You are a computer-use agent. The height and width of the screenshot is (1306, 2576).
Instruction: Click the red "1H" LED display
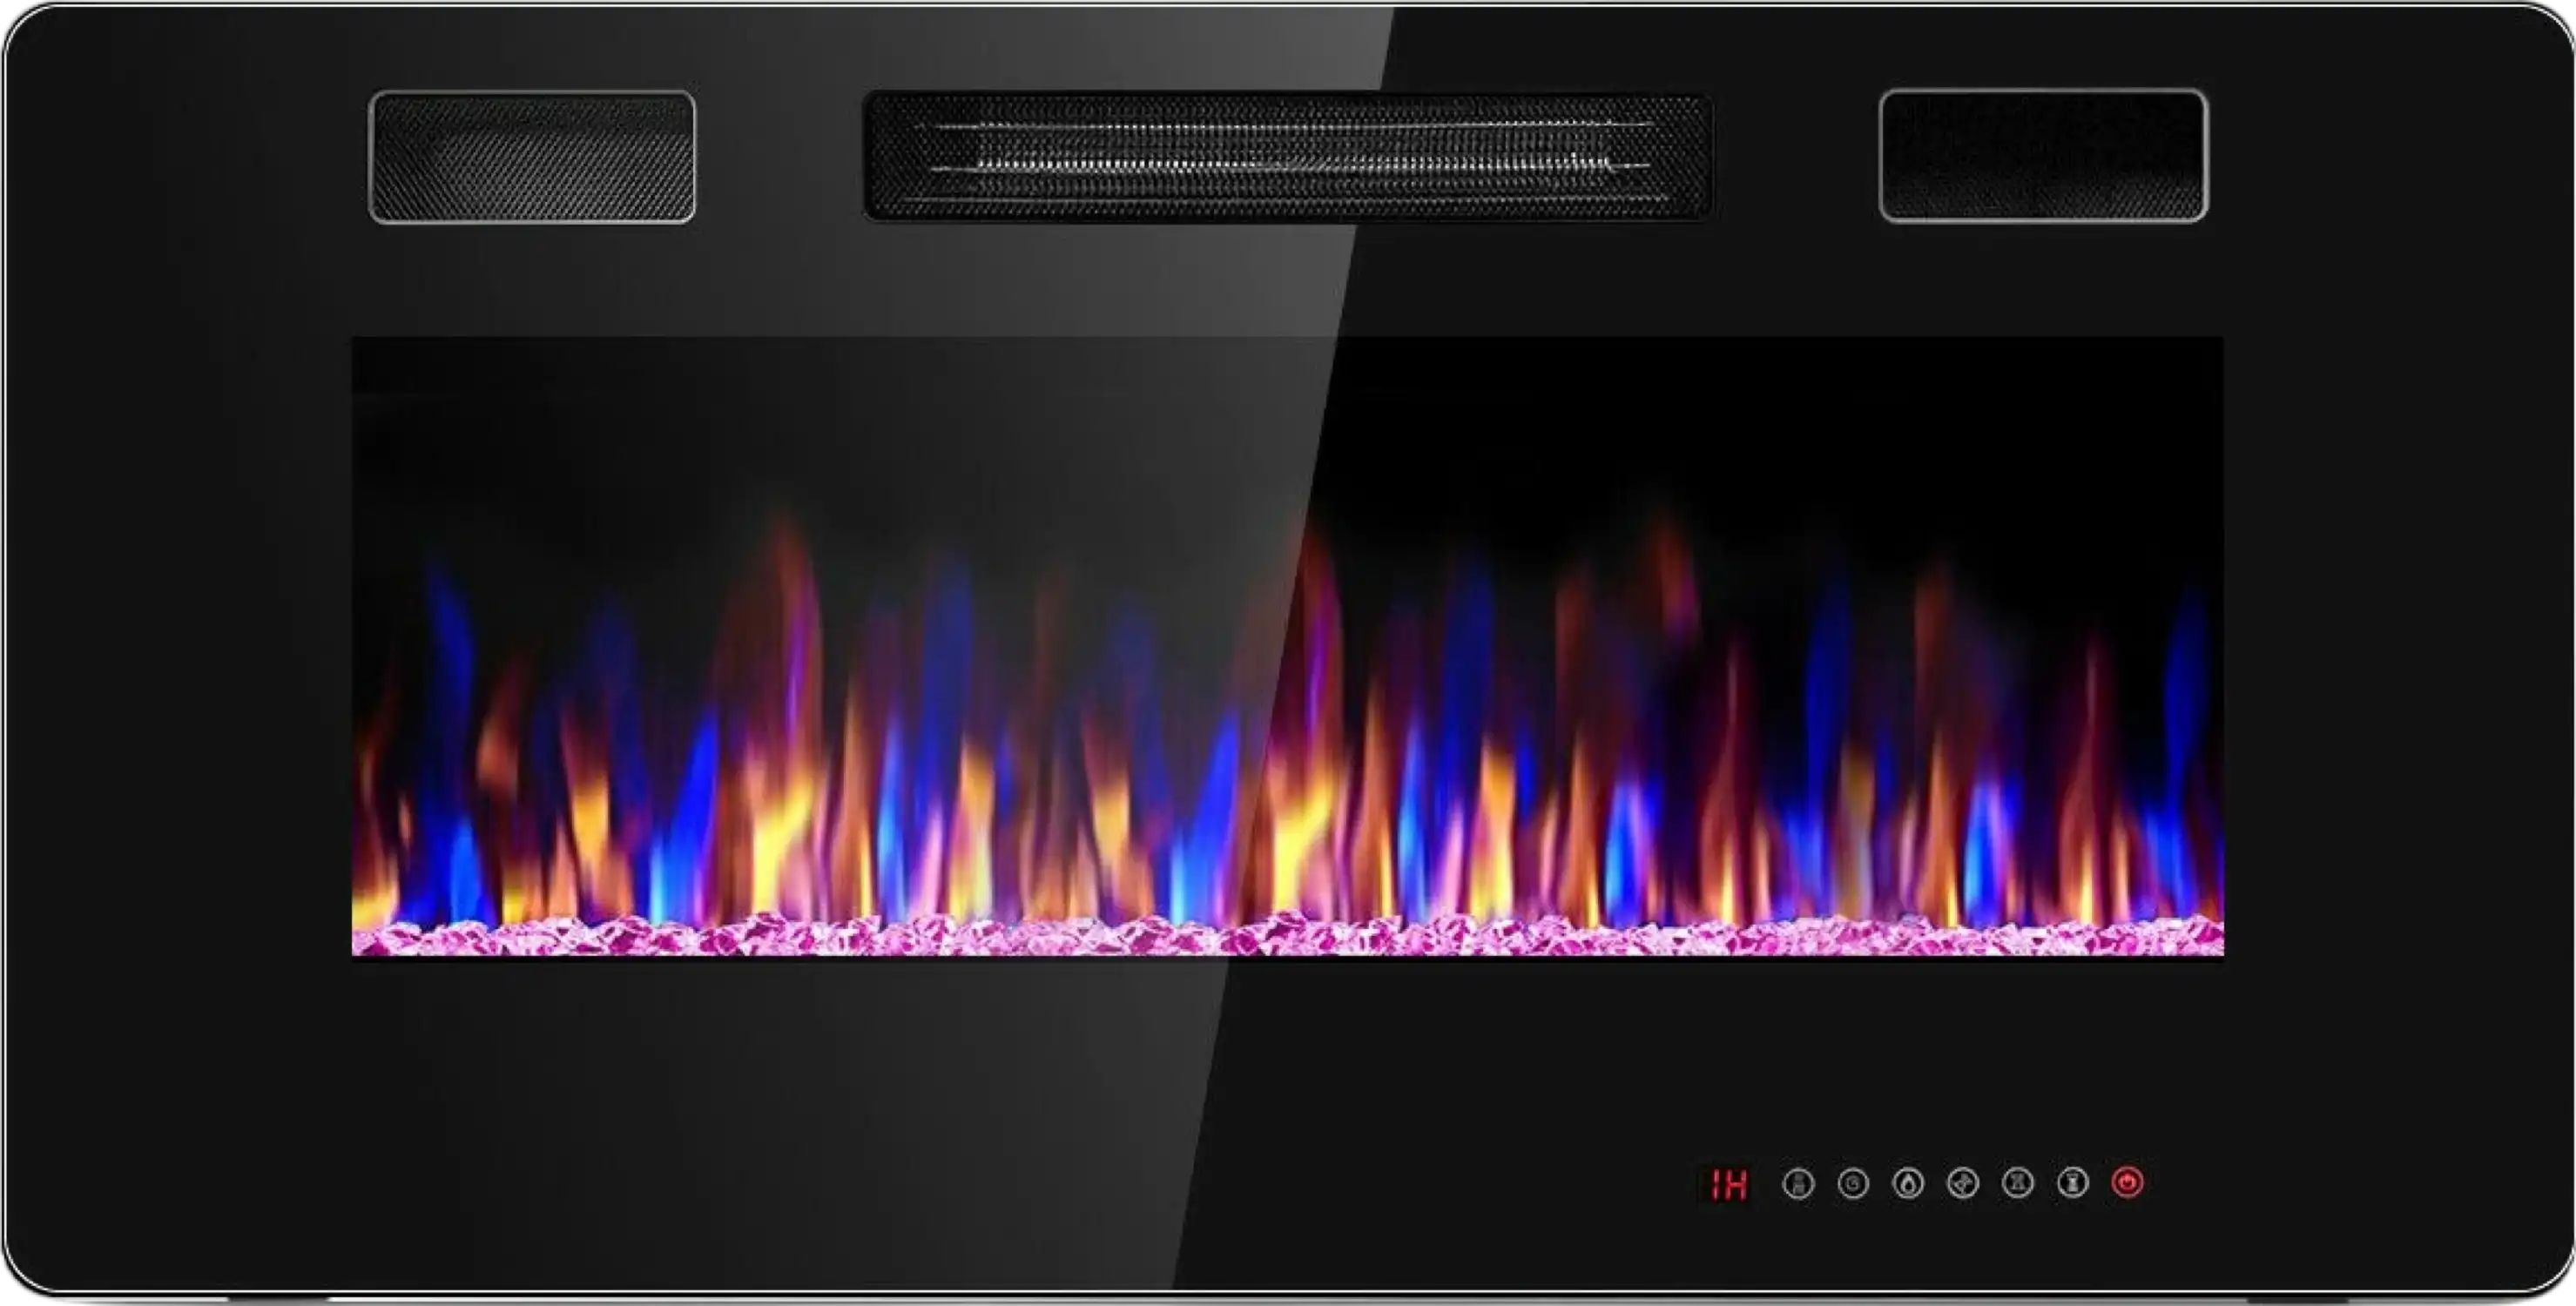pyautogui.click(x=1729, y=1185)
